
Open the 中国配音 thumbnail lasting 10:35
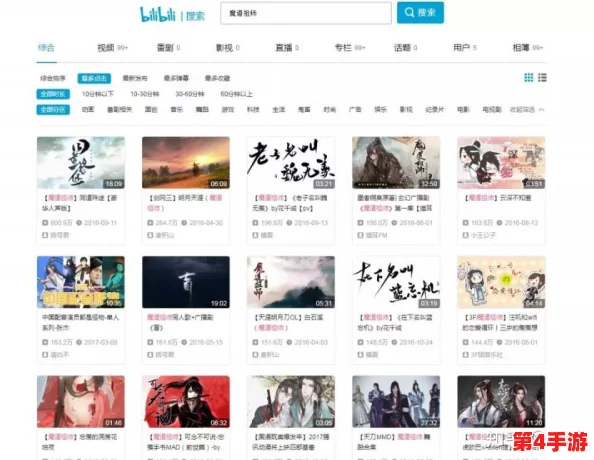coord(81,282)
